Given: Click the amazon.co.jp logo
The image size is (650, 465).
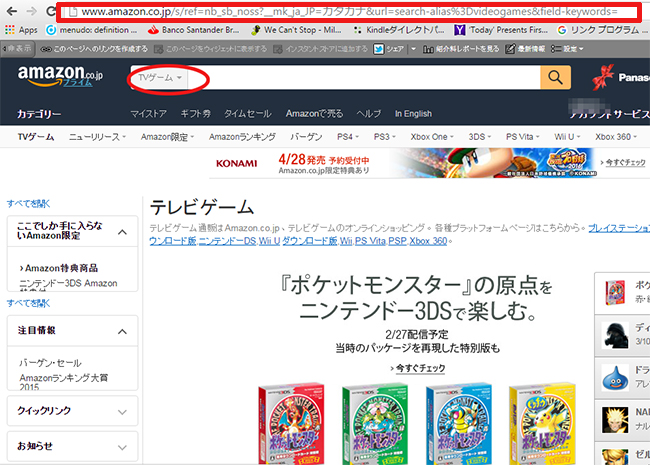Looking at the screenshot, I should [60, 77].
